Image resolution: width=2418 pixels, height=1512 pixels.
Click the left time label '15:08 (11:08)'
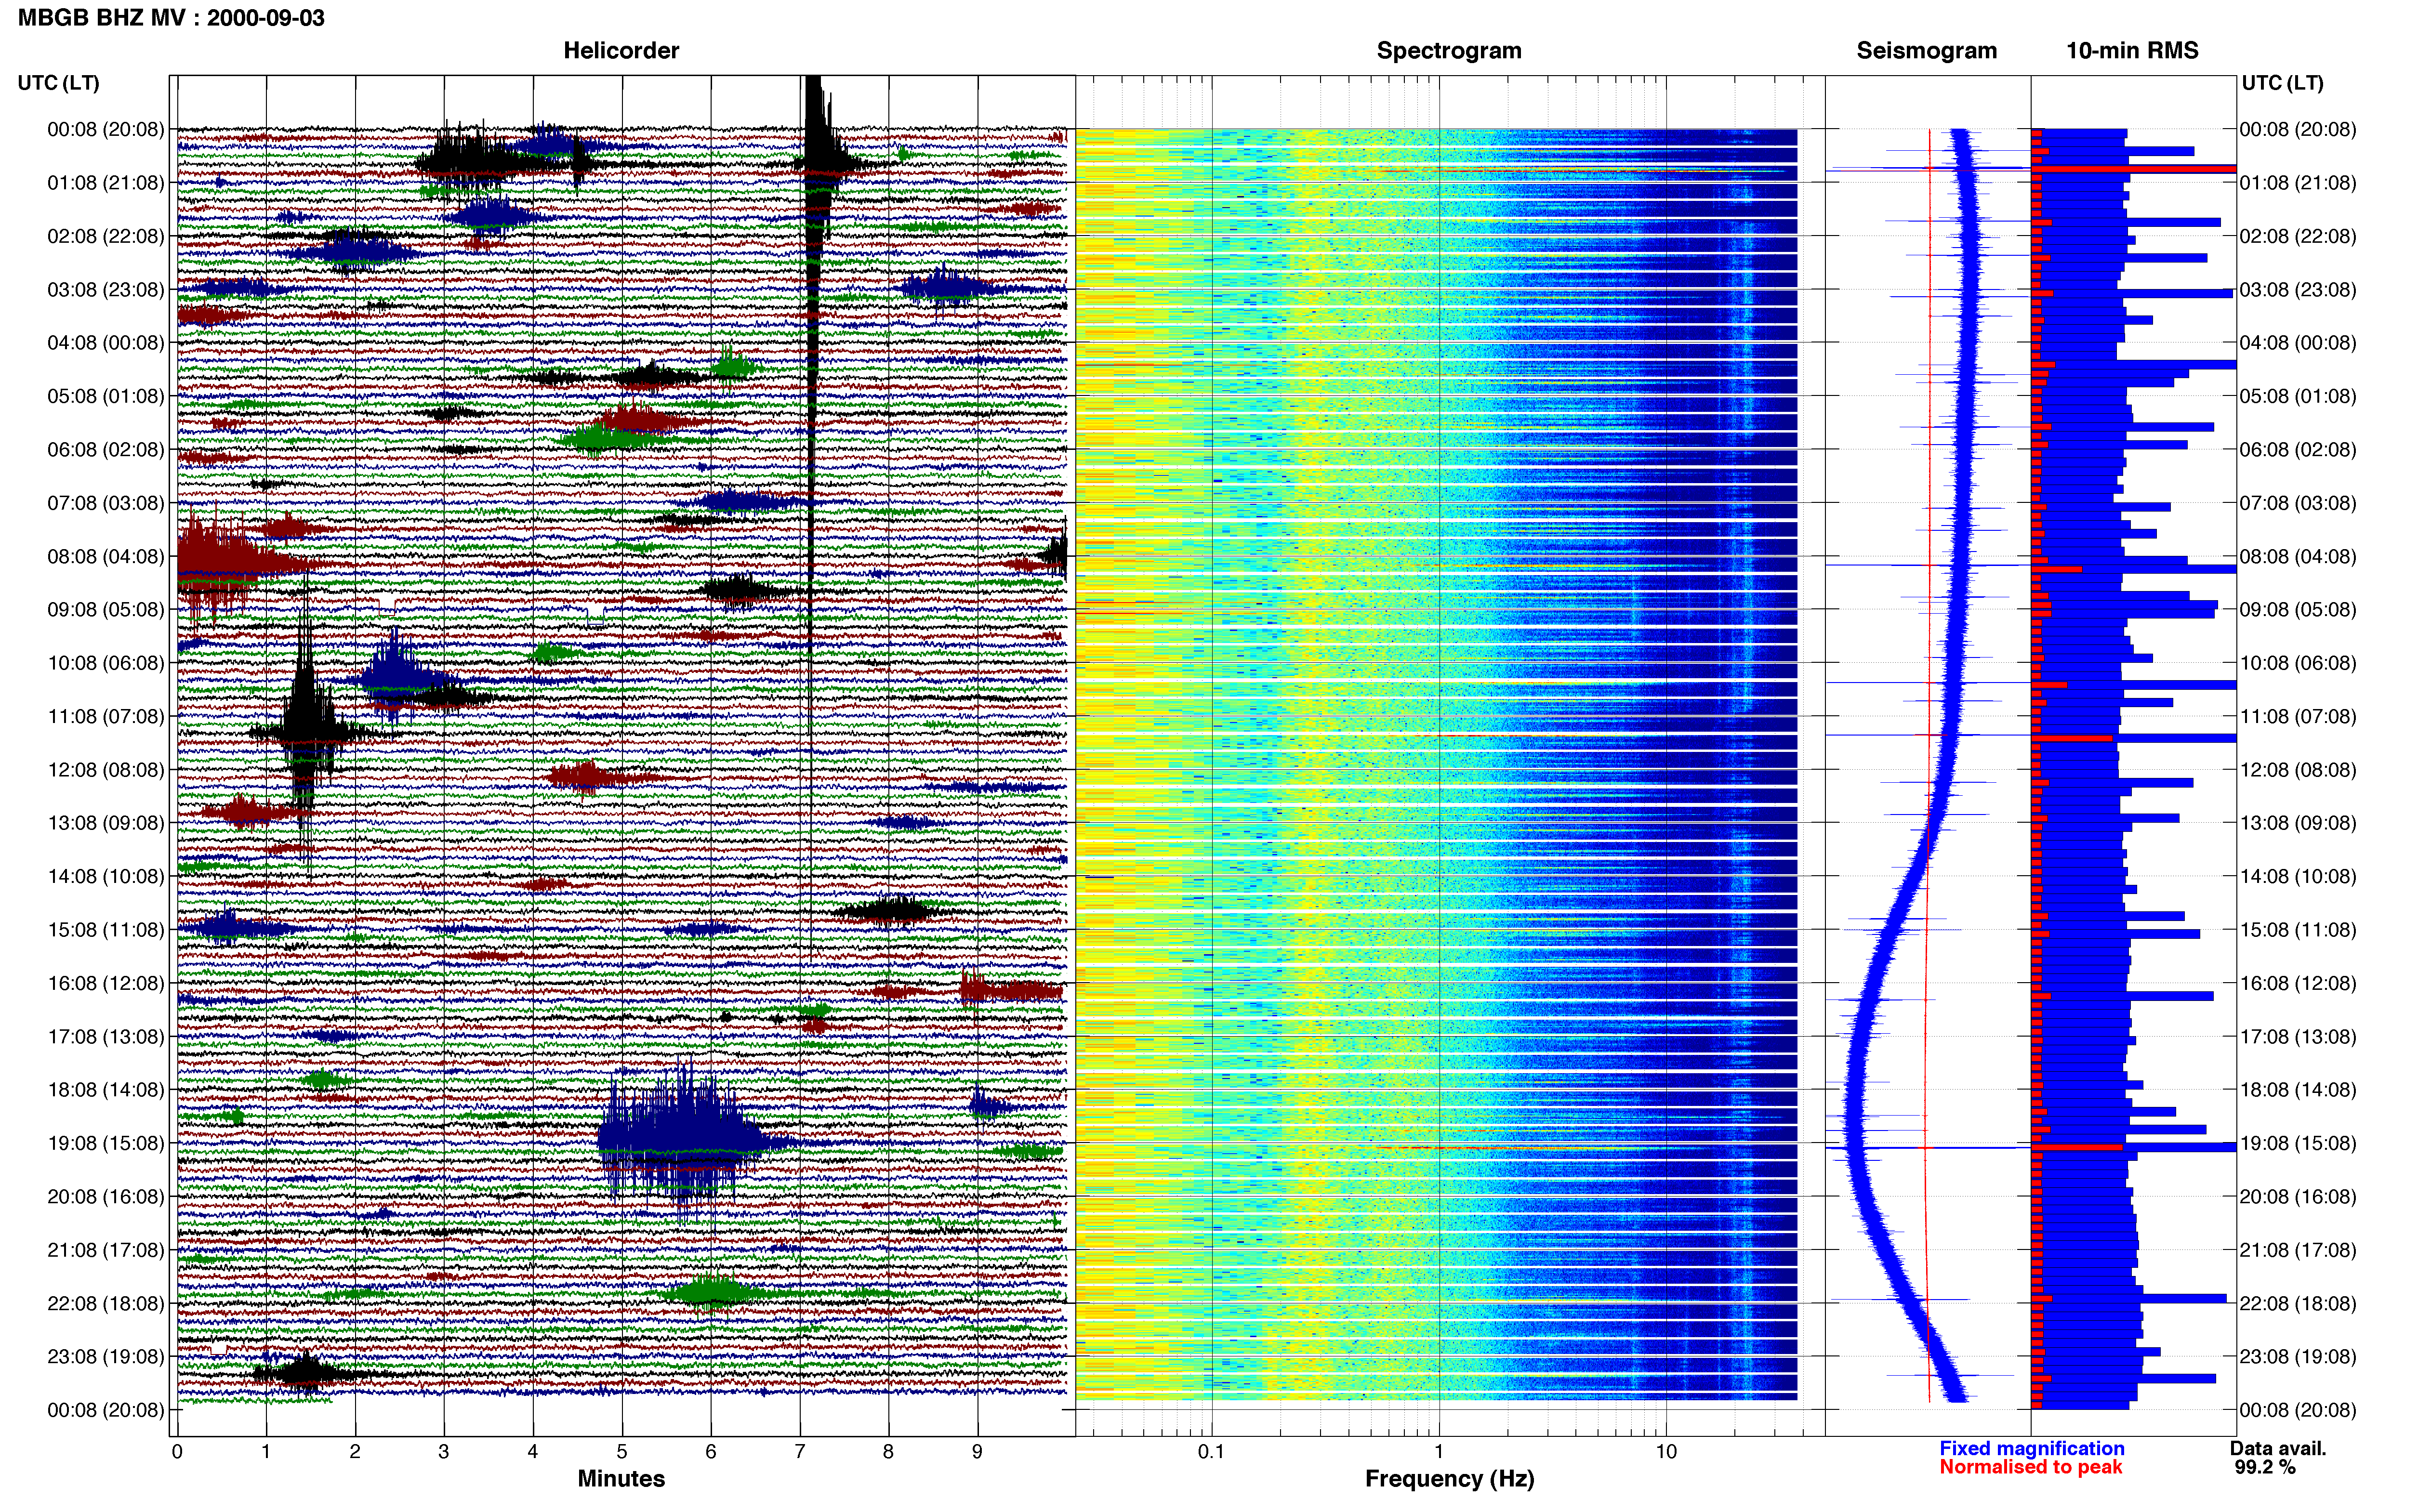click(x=106, y=930)
